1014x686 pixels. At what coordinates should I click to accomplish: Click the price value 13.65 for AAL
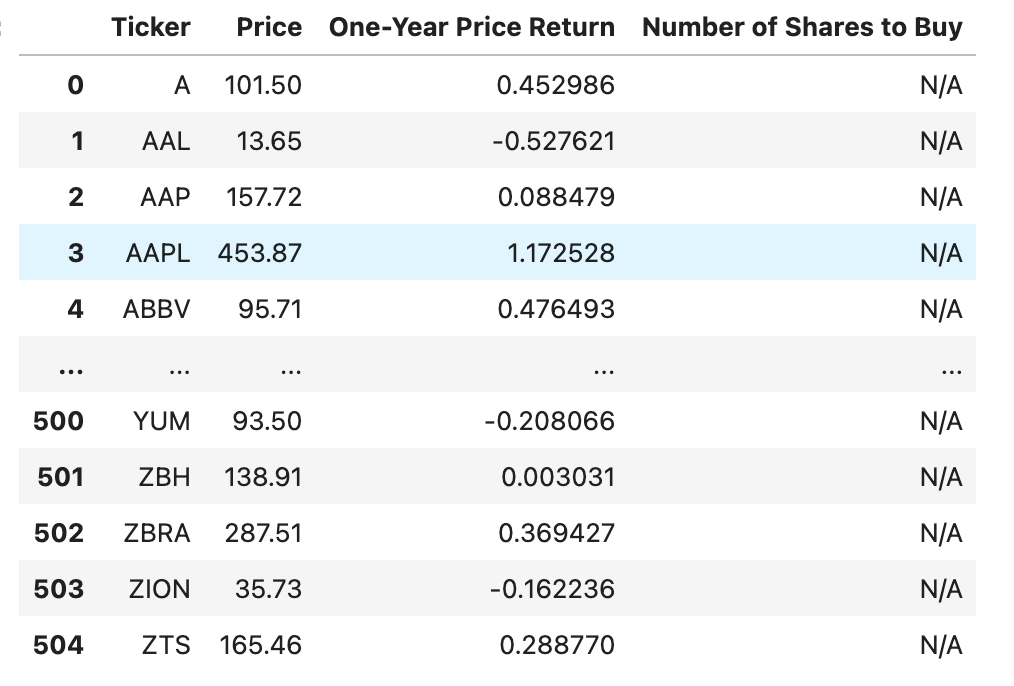[x=270, y=141]
